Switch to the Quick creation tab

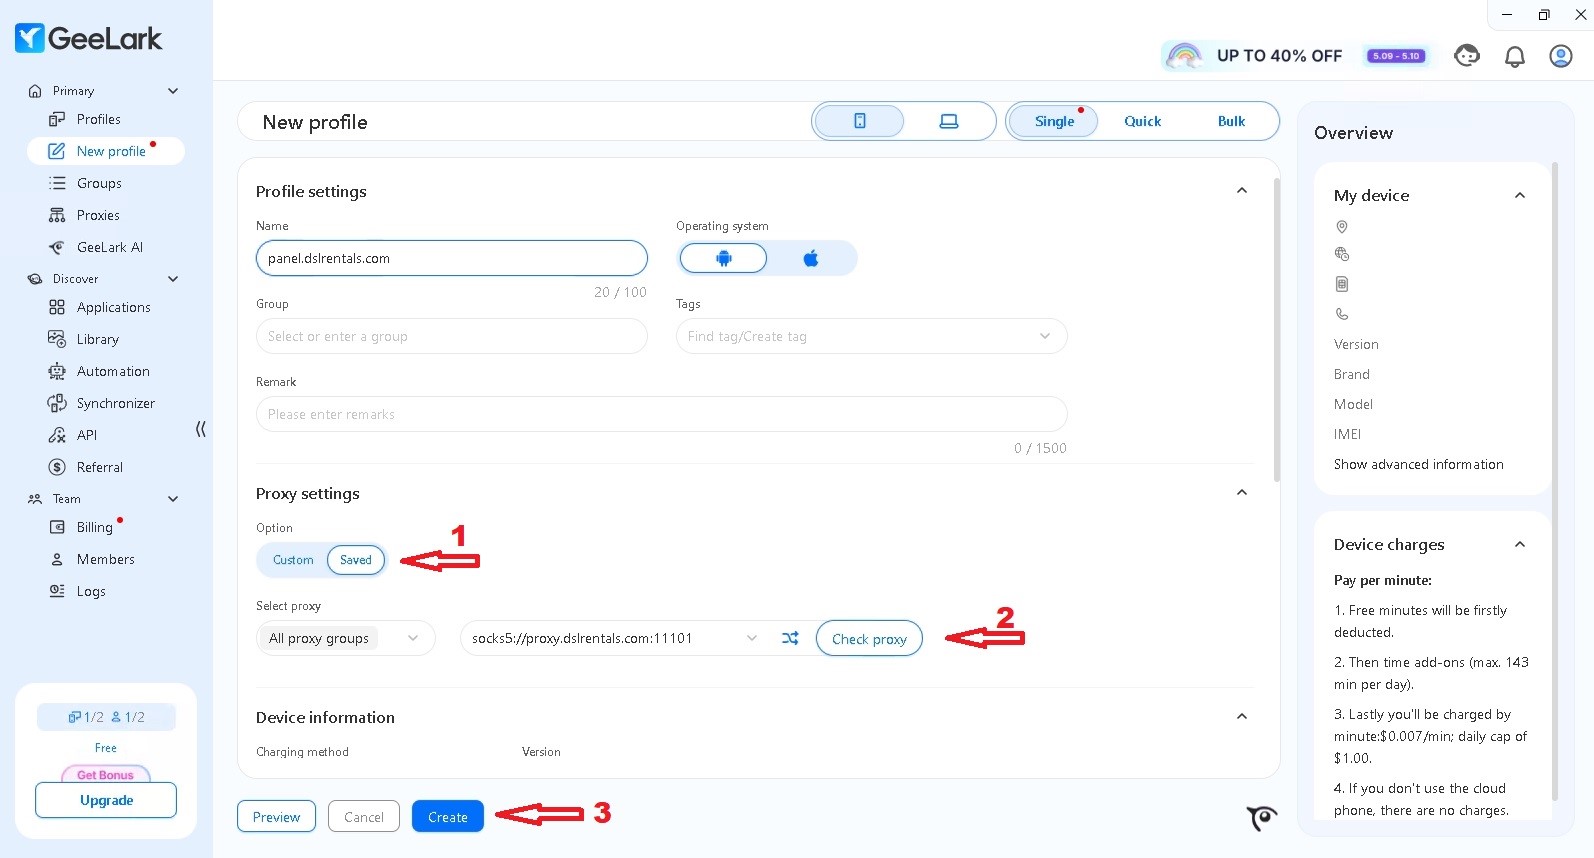coord(1142,121)
